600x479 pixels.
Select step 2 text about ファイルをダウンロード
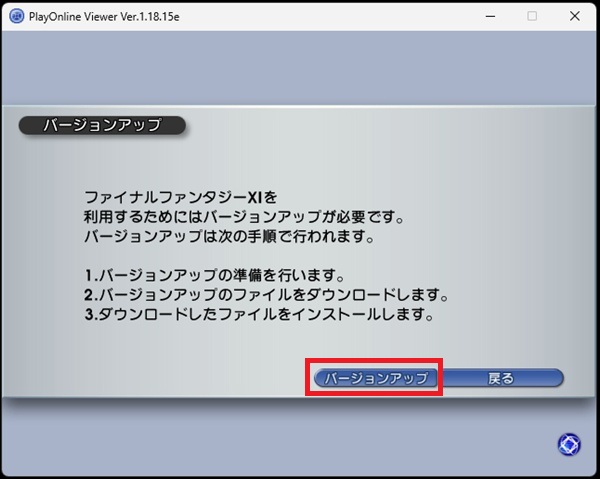click(264, 296)
